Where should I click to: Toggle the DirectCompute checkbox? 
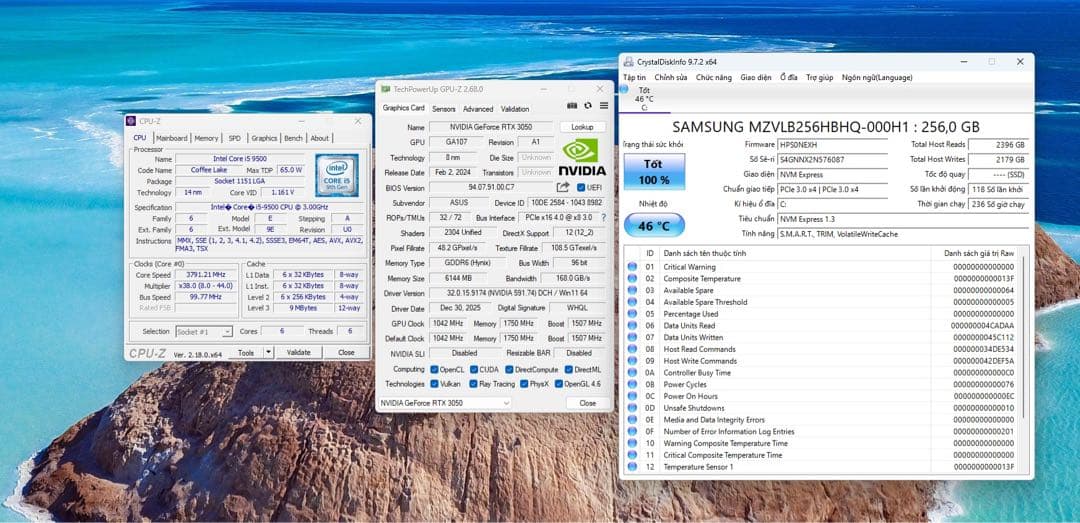tap(509, 369)
